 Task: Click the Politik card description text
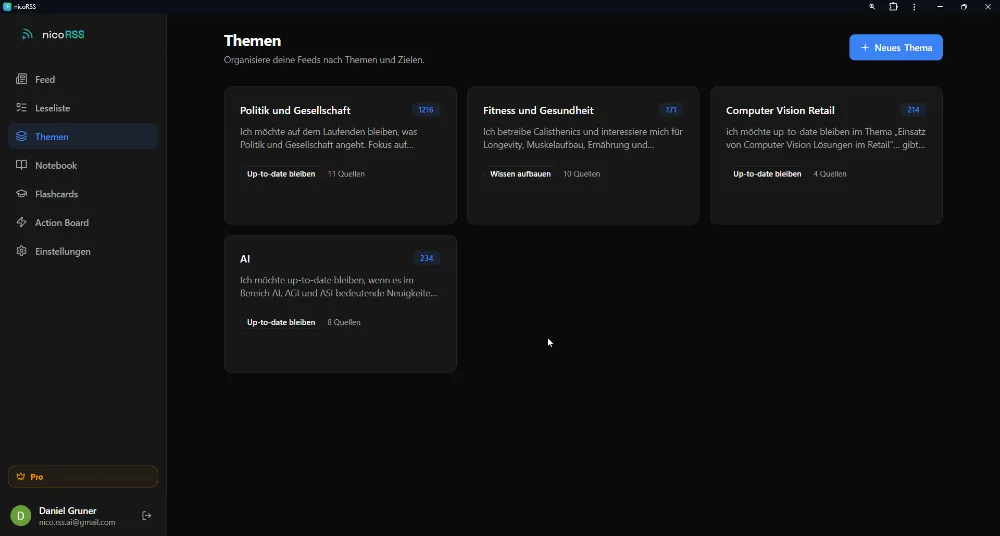[328, 138]
